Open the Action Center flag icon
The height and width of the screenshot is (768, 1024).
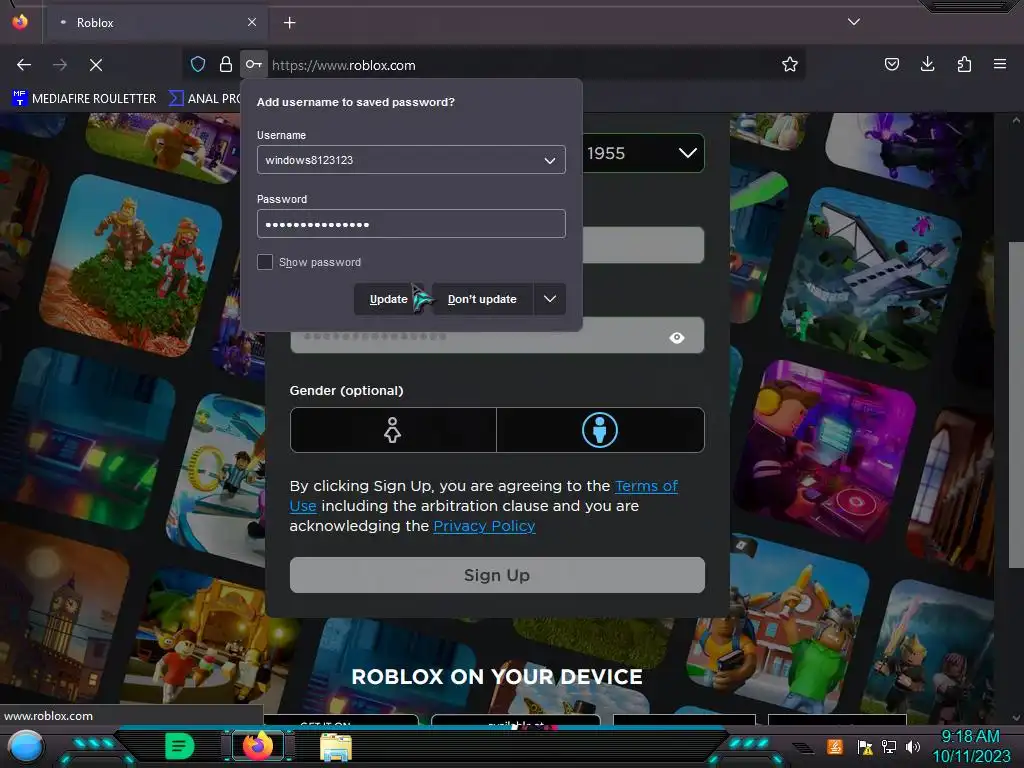click(x=865, y=746)
